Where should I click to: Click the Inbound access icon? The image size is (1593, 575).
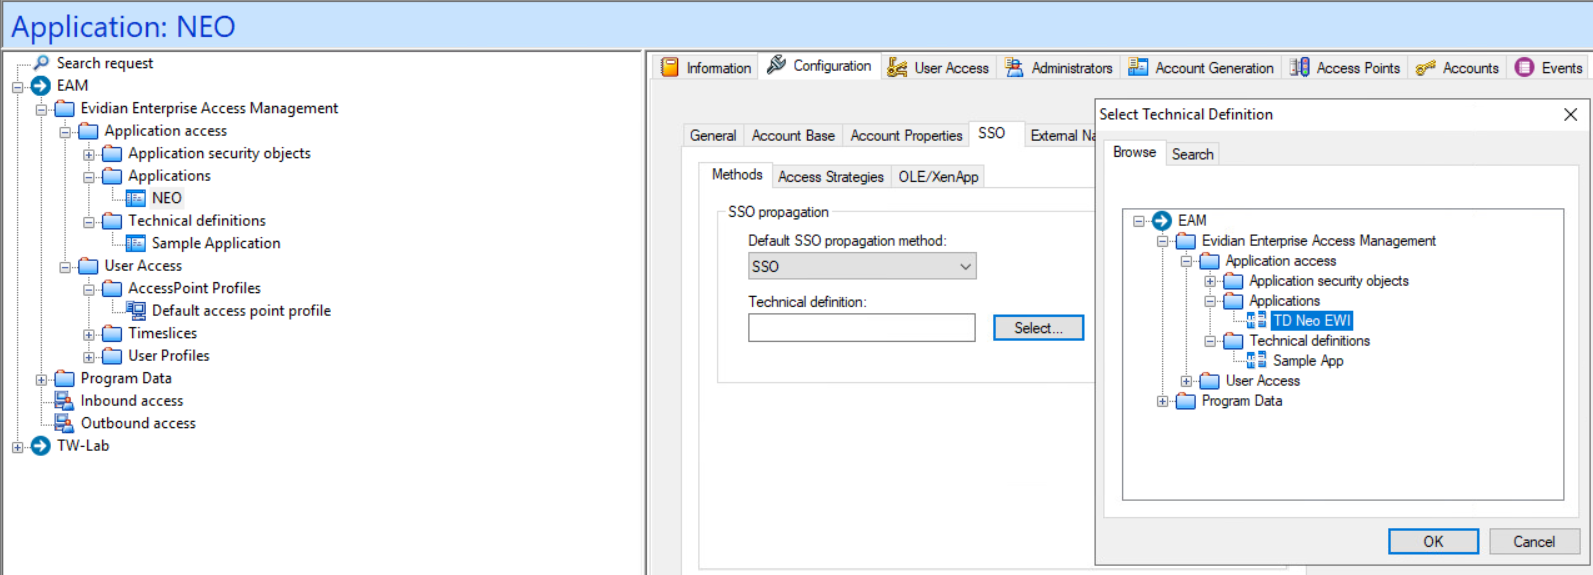pos(64,401)
